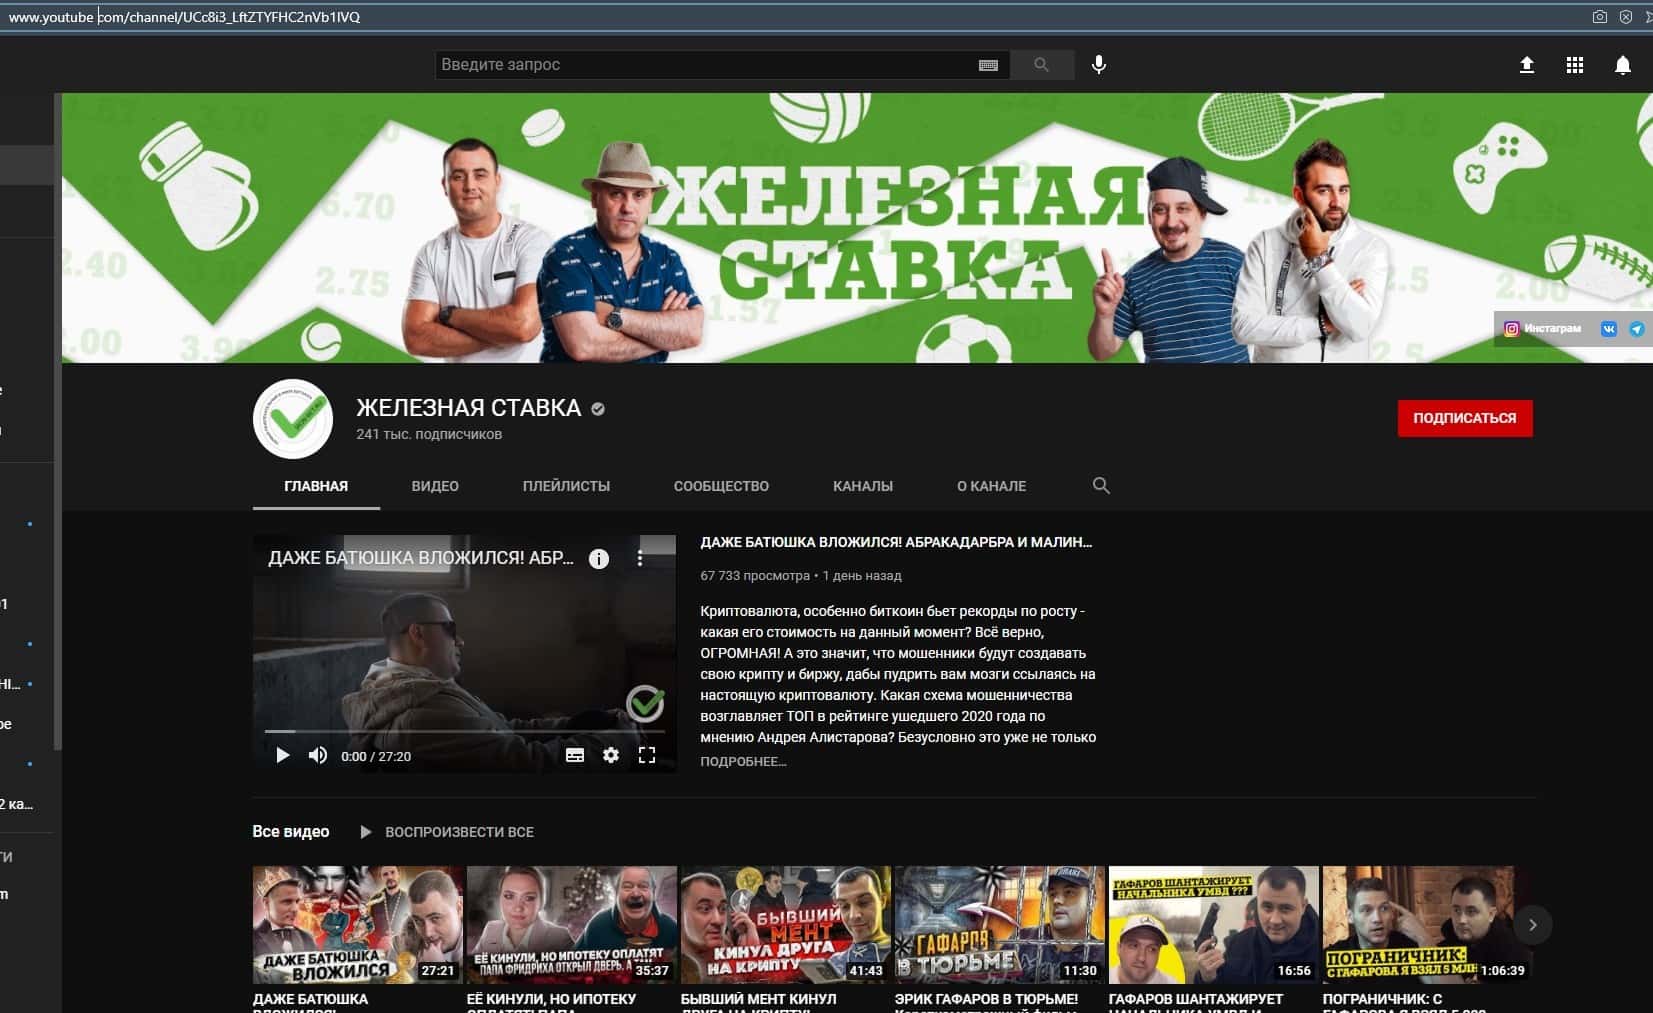Open the ПЛЕЙЛИСТЫ tab

click(x=566, y=486)
